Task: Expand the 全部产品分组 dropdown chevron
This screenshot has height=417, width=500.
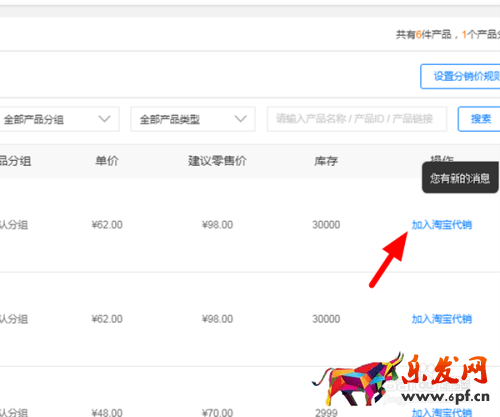Action: pyautogui.click(x=104, y=119)
